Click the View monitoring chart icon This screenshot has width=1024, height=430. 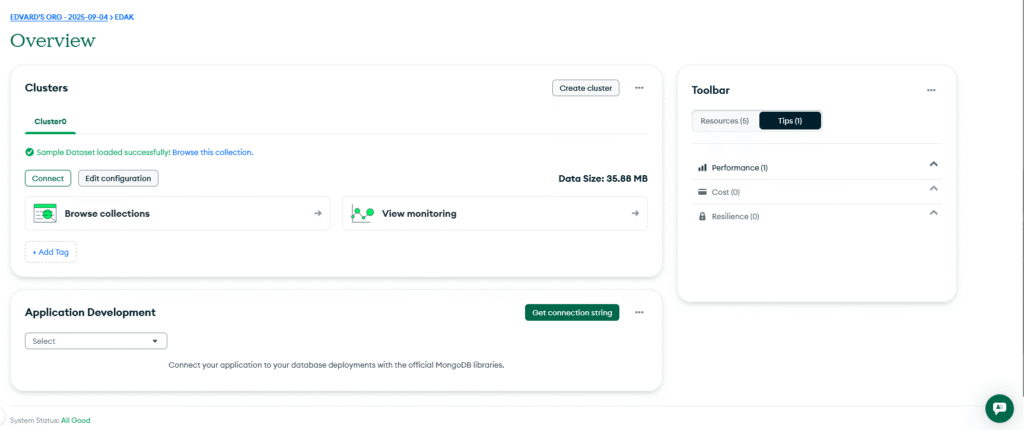pyautogui.click(x=362, y=213)
